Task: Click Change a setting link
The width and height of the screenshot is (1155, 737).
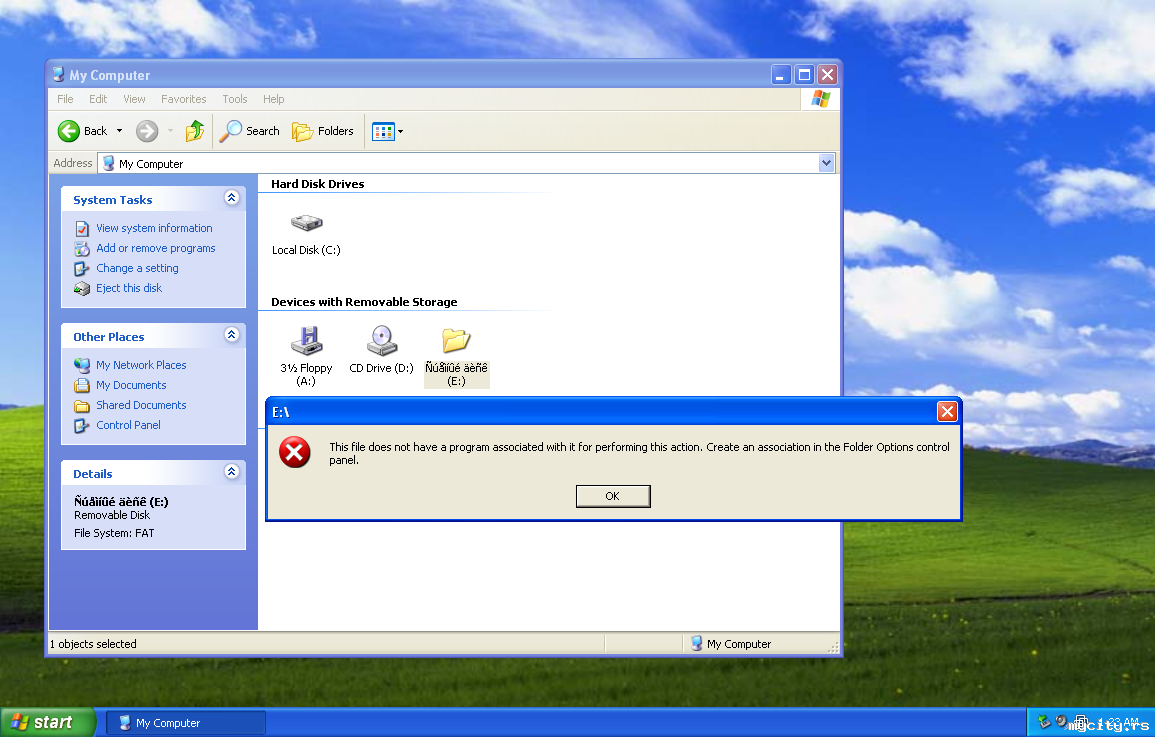Action: 137,268
